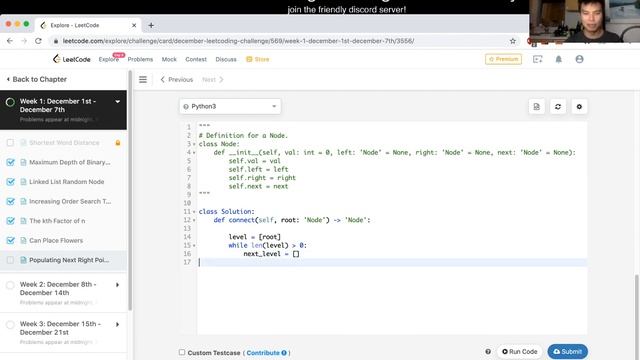Toggle Custom Testcase checkbox
This screenshot has height=360, width=640.
pos(182,352)
